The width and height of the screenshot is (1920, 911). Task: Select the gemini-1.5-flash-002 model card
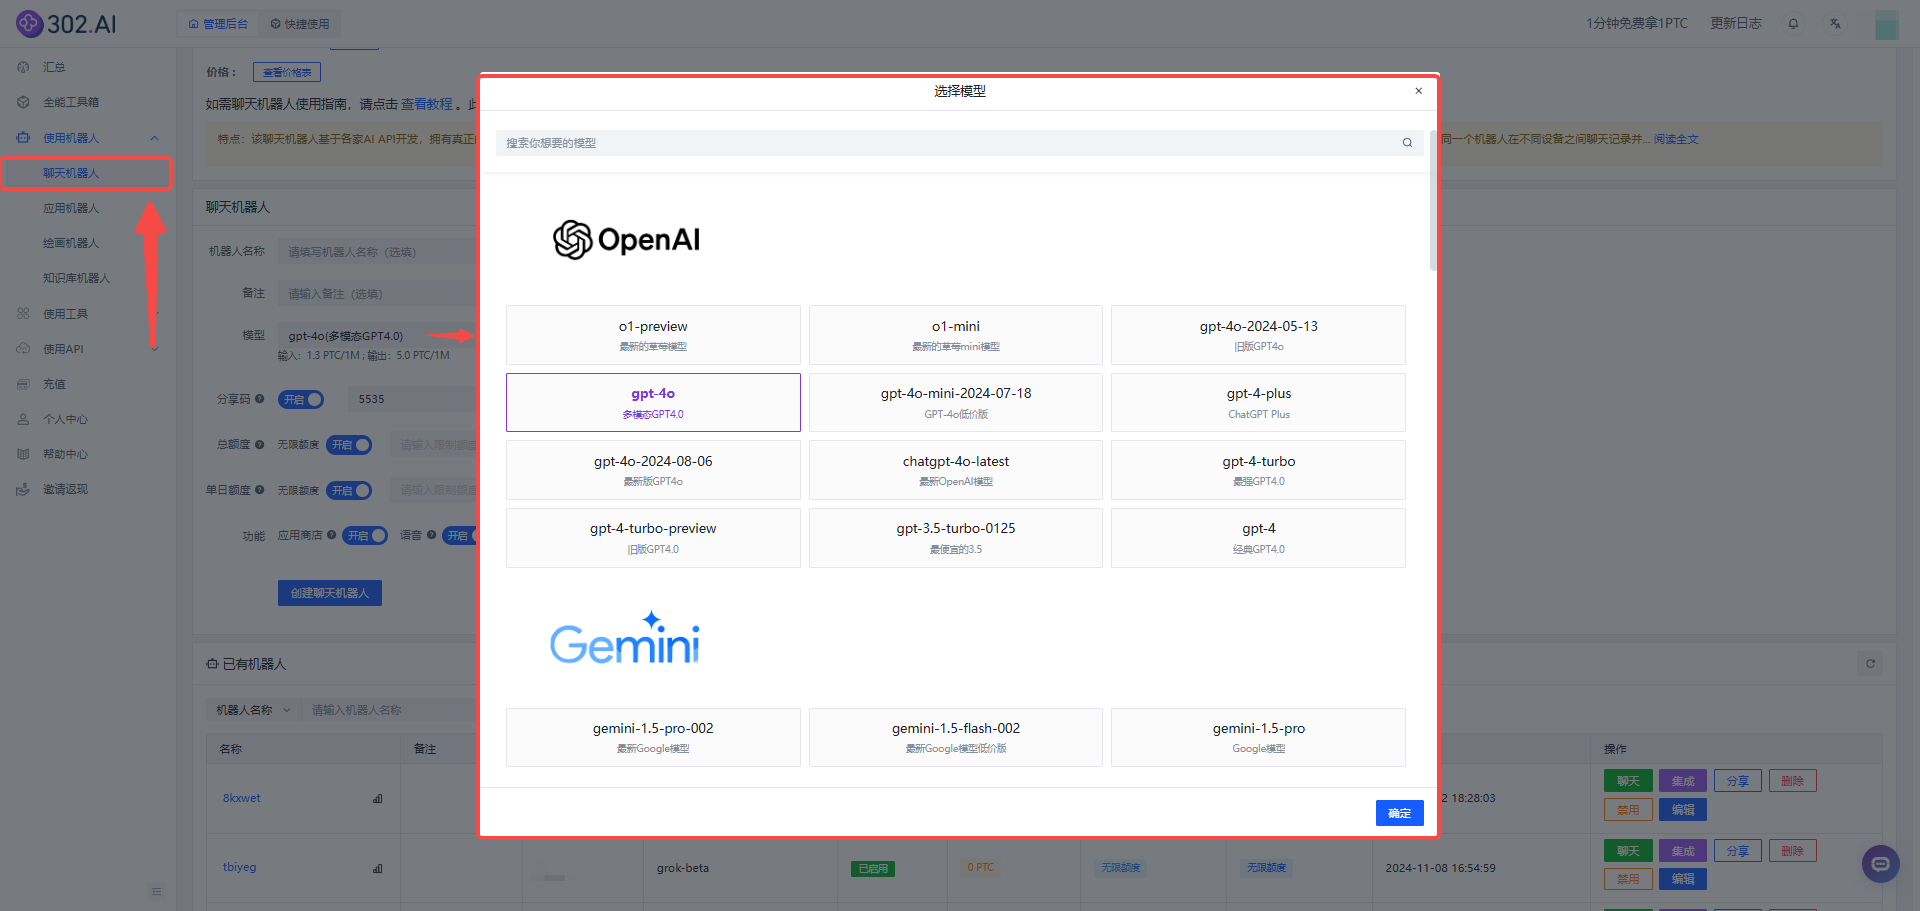(956, 737)
